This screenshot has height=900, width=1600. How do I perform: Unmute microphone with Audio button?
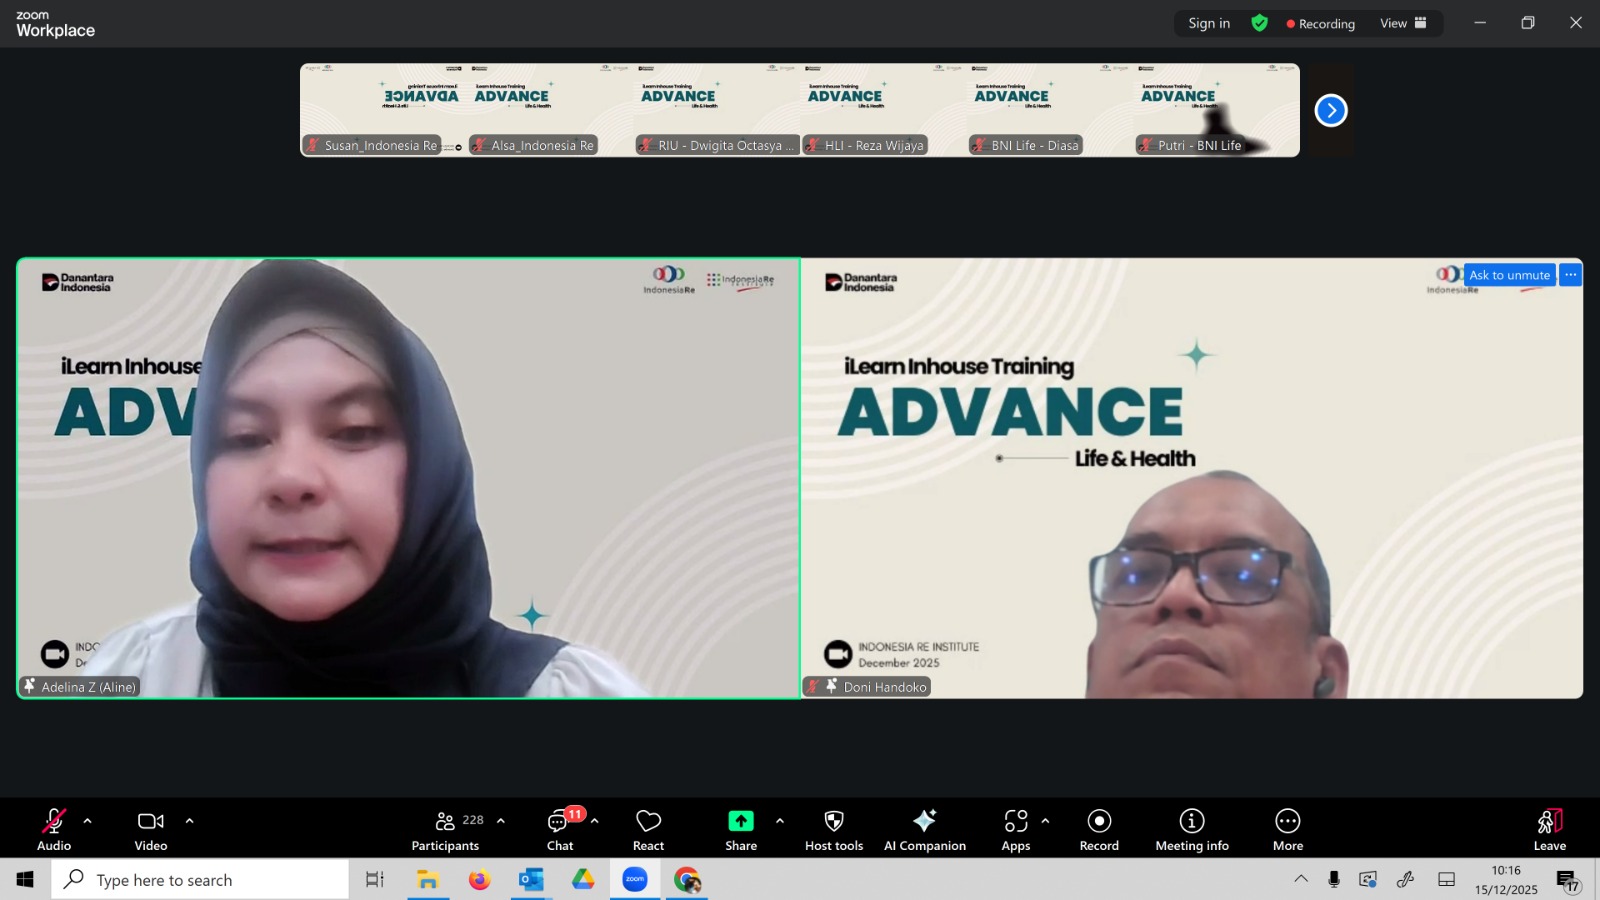click(x=54, y=830)
